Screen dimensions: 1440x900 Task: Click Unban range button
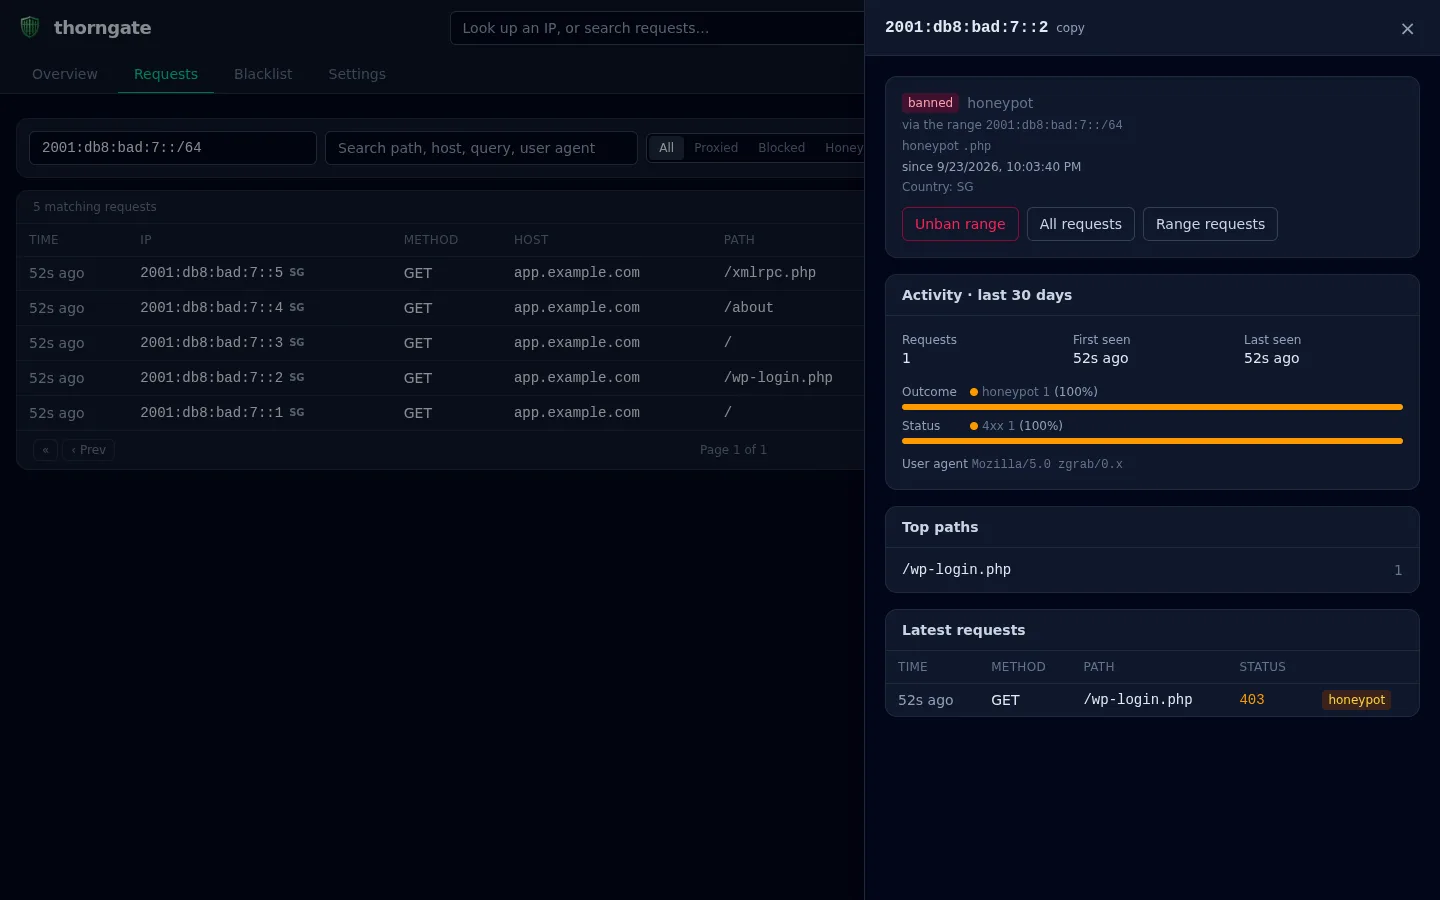coord(960,224)
